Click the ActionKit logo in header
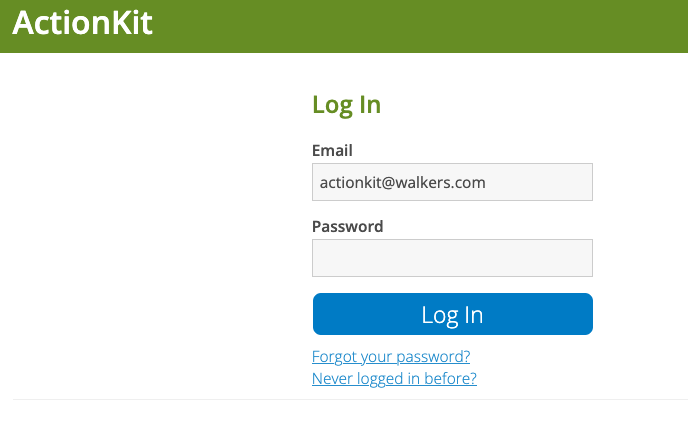The width and height of the screenshot is (688, 445). (82, 23)
